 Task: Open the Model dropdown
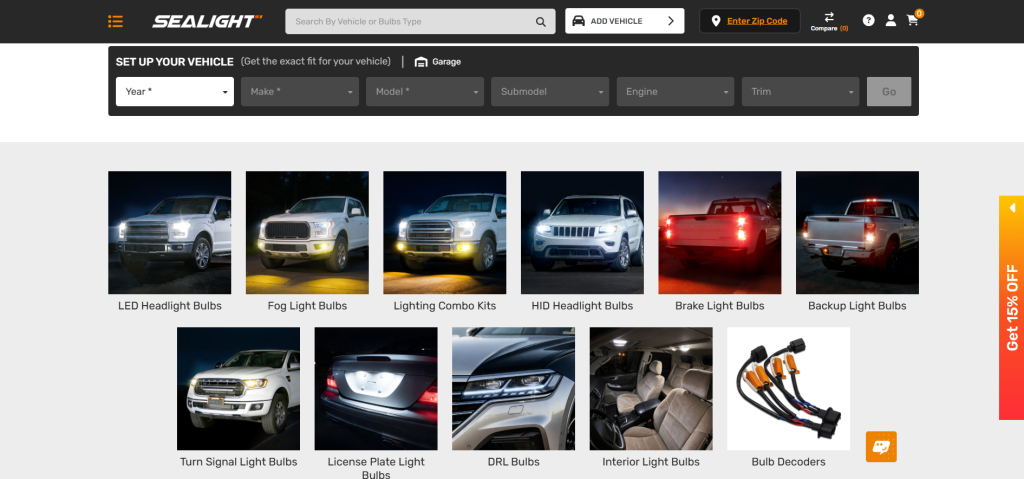425,92
